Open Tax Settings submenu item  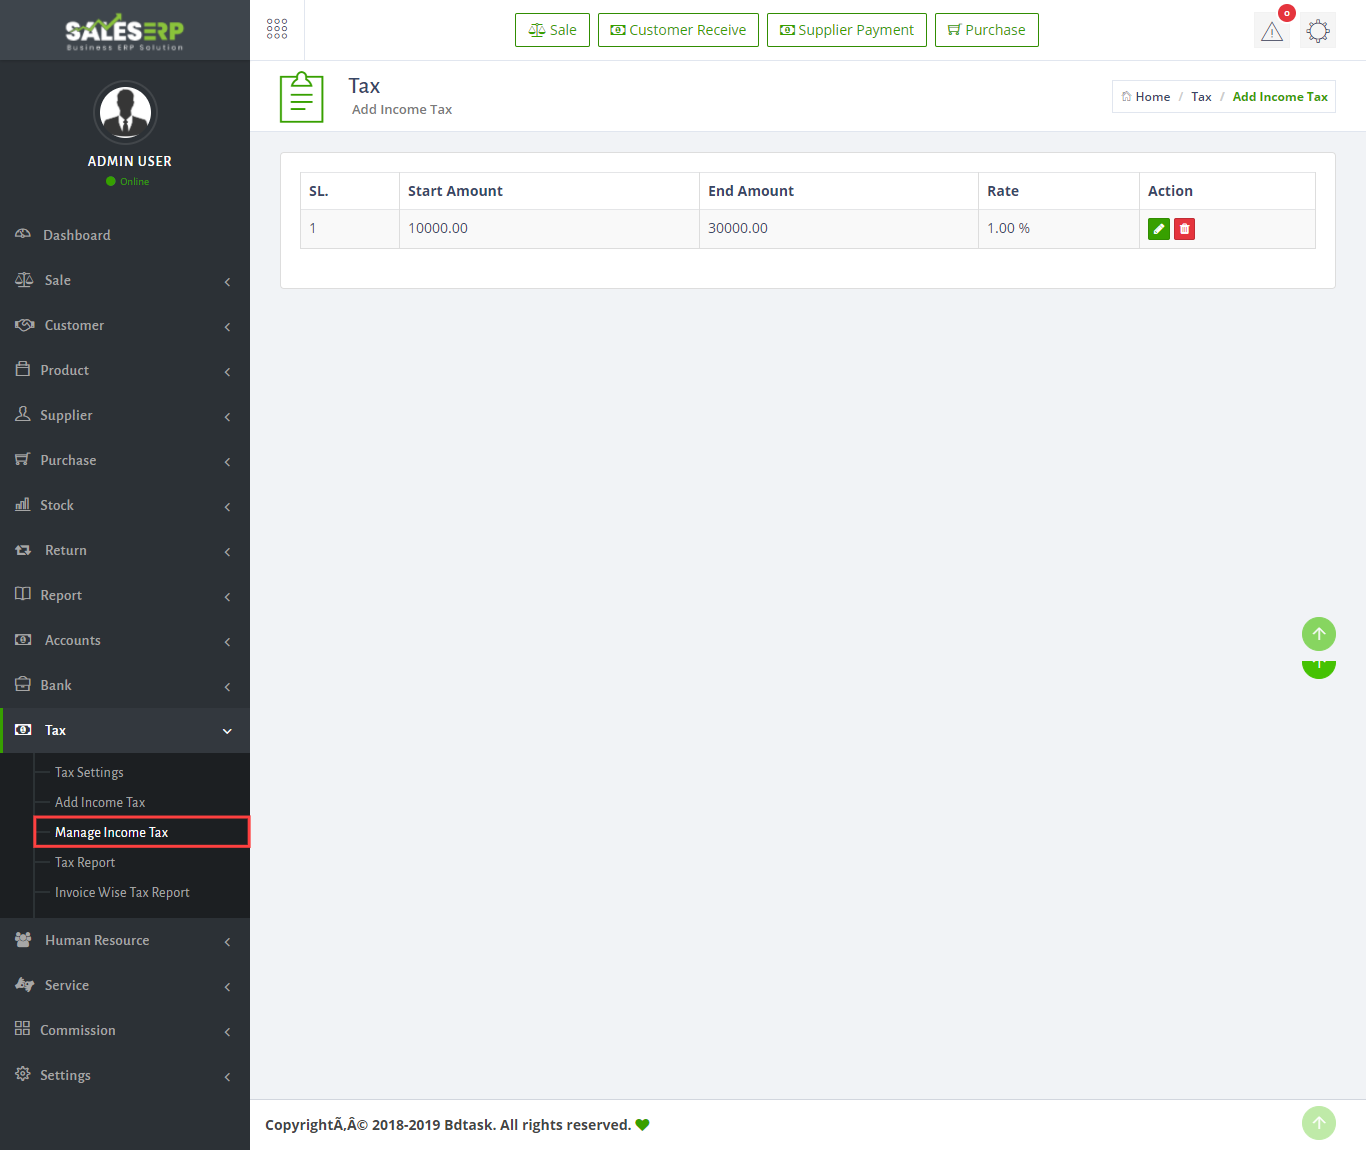[89, 772]
